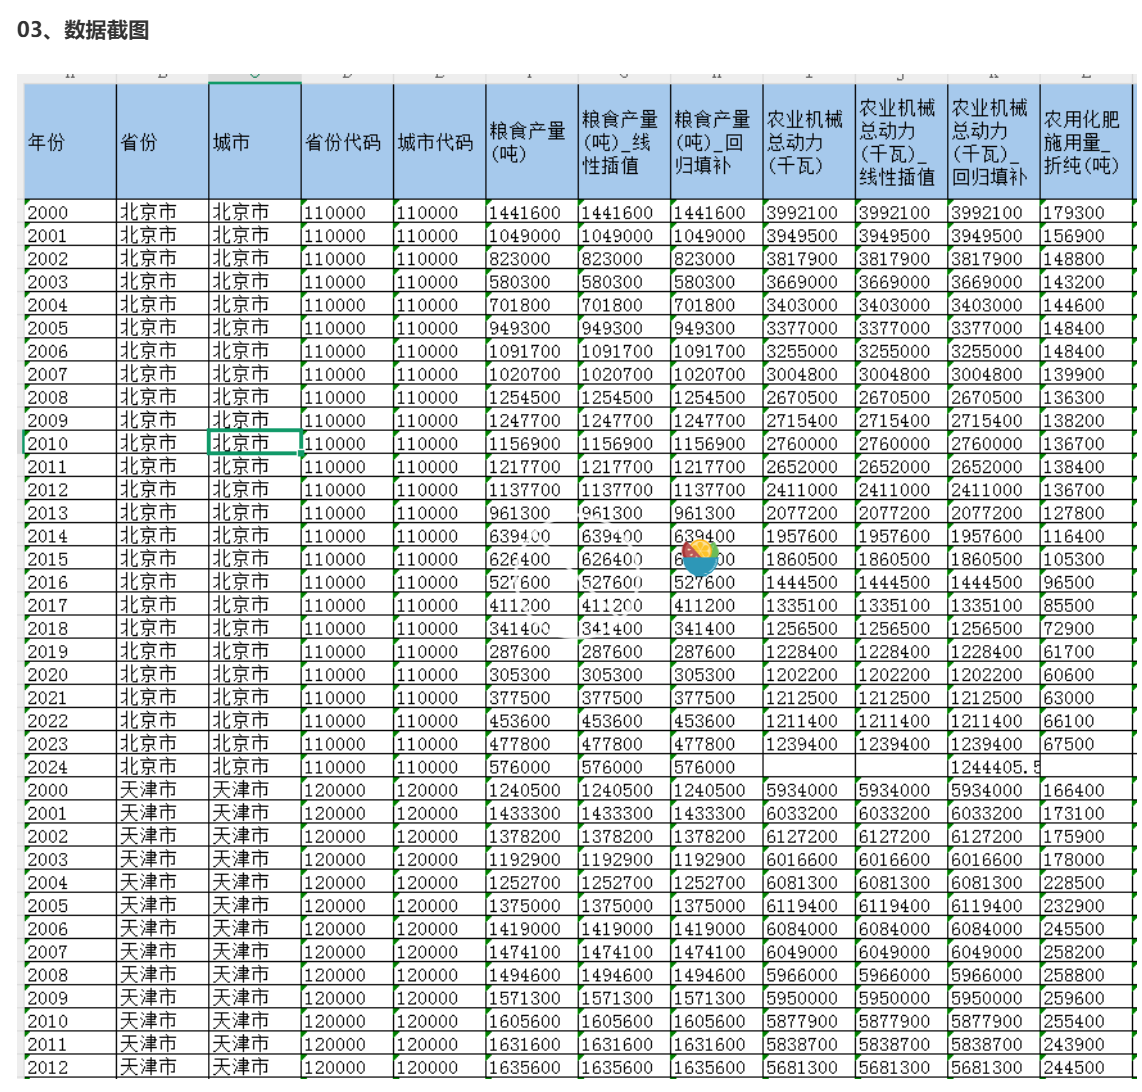This screenshot has width=1142, height=1092.
Task: Click the grain cell 1375000 under 线性插值
Action: tap(625, 906)
